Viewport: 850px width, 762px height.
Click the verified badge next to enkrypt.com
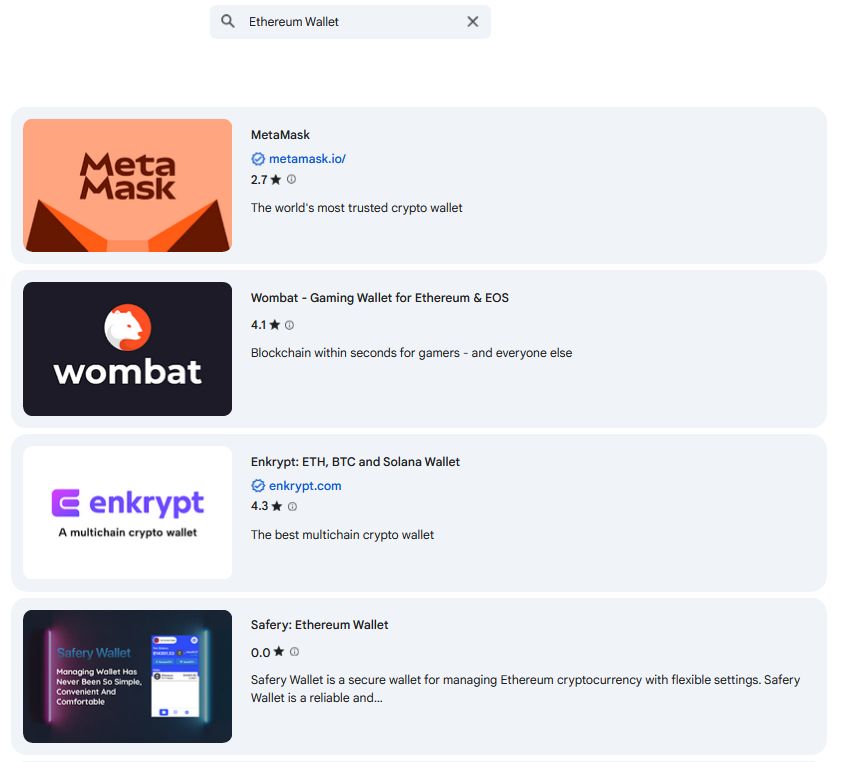point(257,485)
